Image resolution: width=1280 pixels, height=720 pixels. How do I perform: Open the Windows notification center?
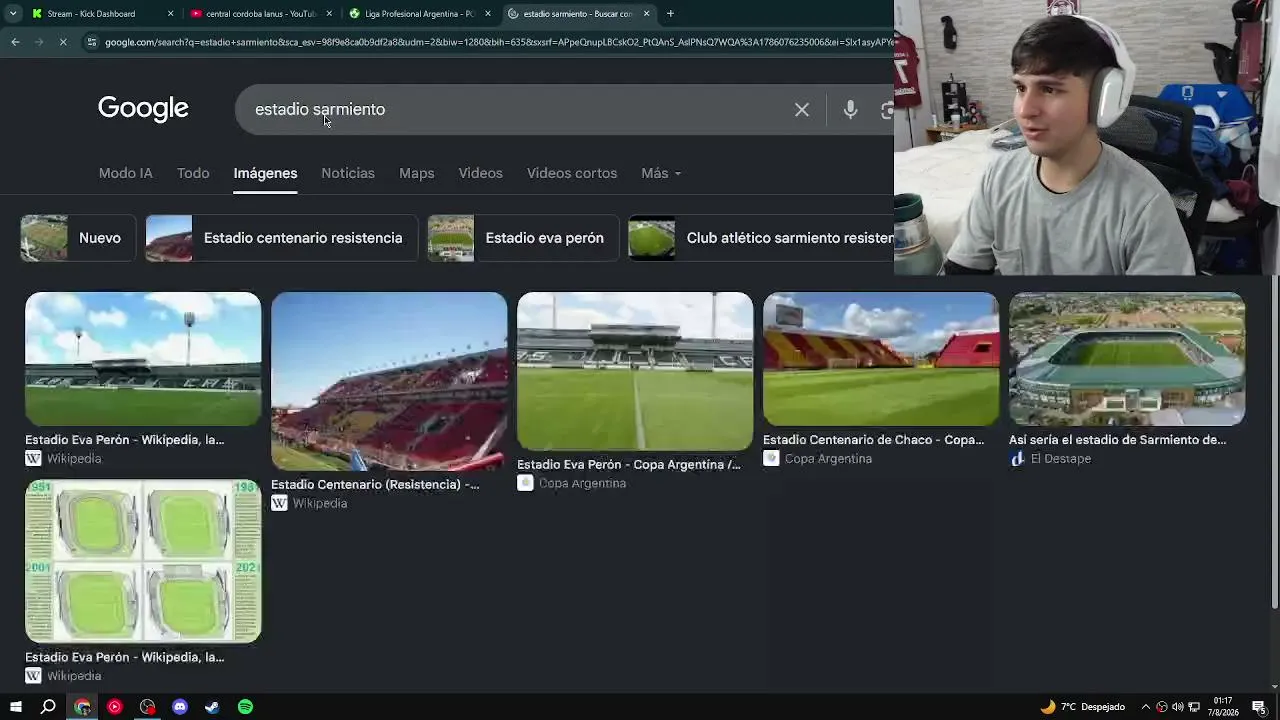pyautogui.click(x=1259, y=707)
